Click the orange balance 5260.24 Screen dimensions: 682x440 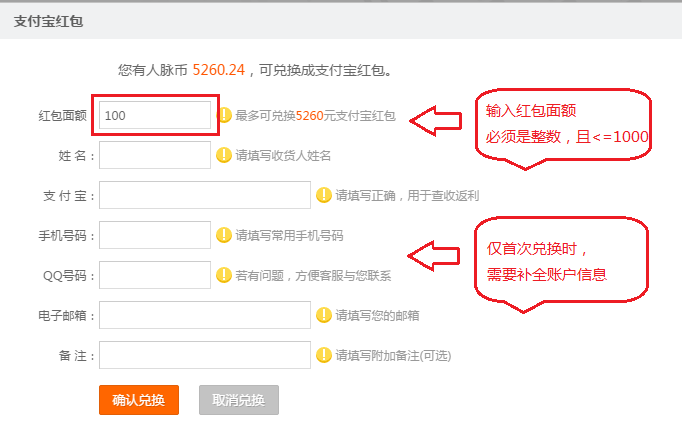click(219, 70)
